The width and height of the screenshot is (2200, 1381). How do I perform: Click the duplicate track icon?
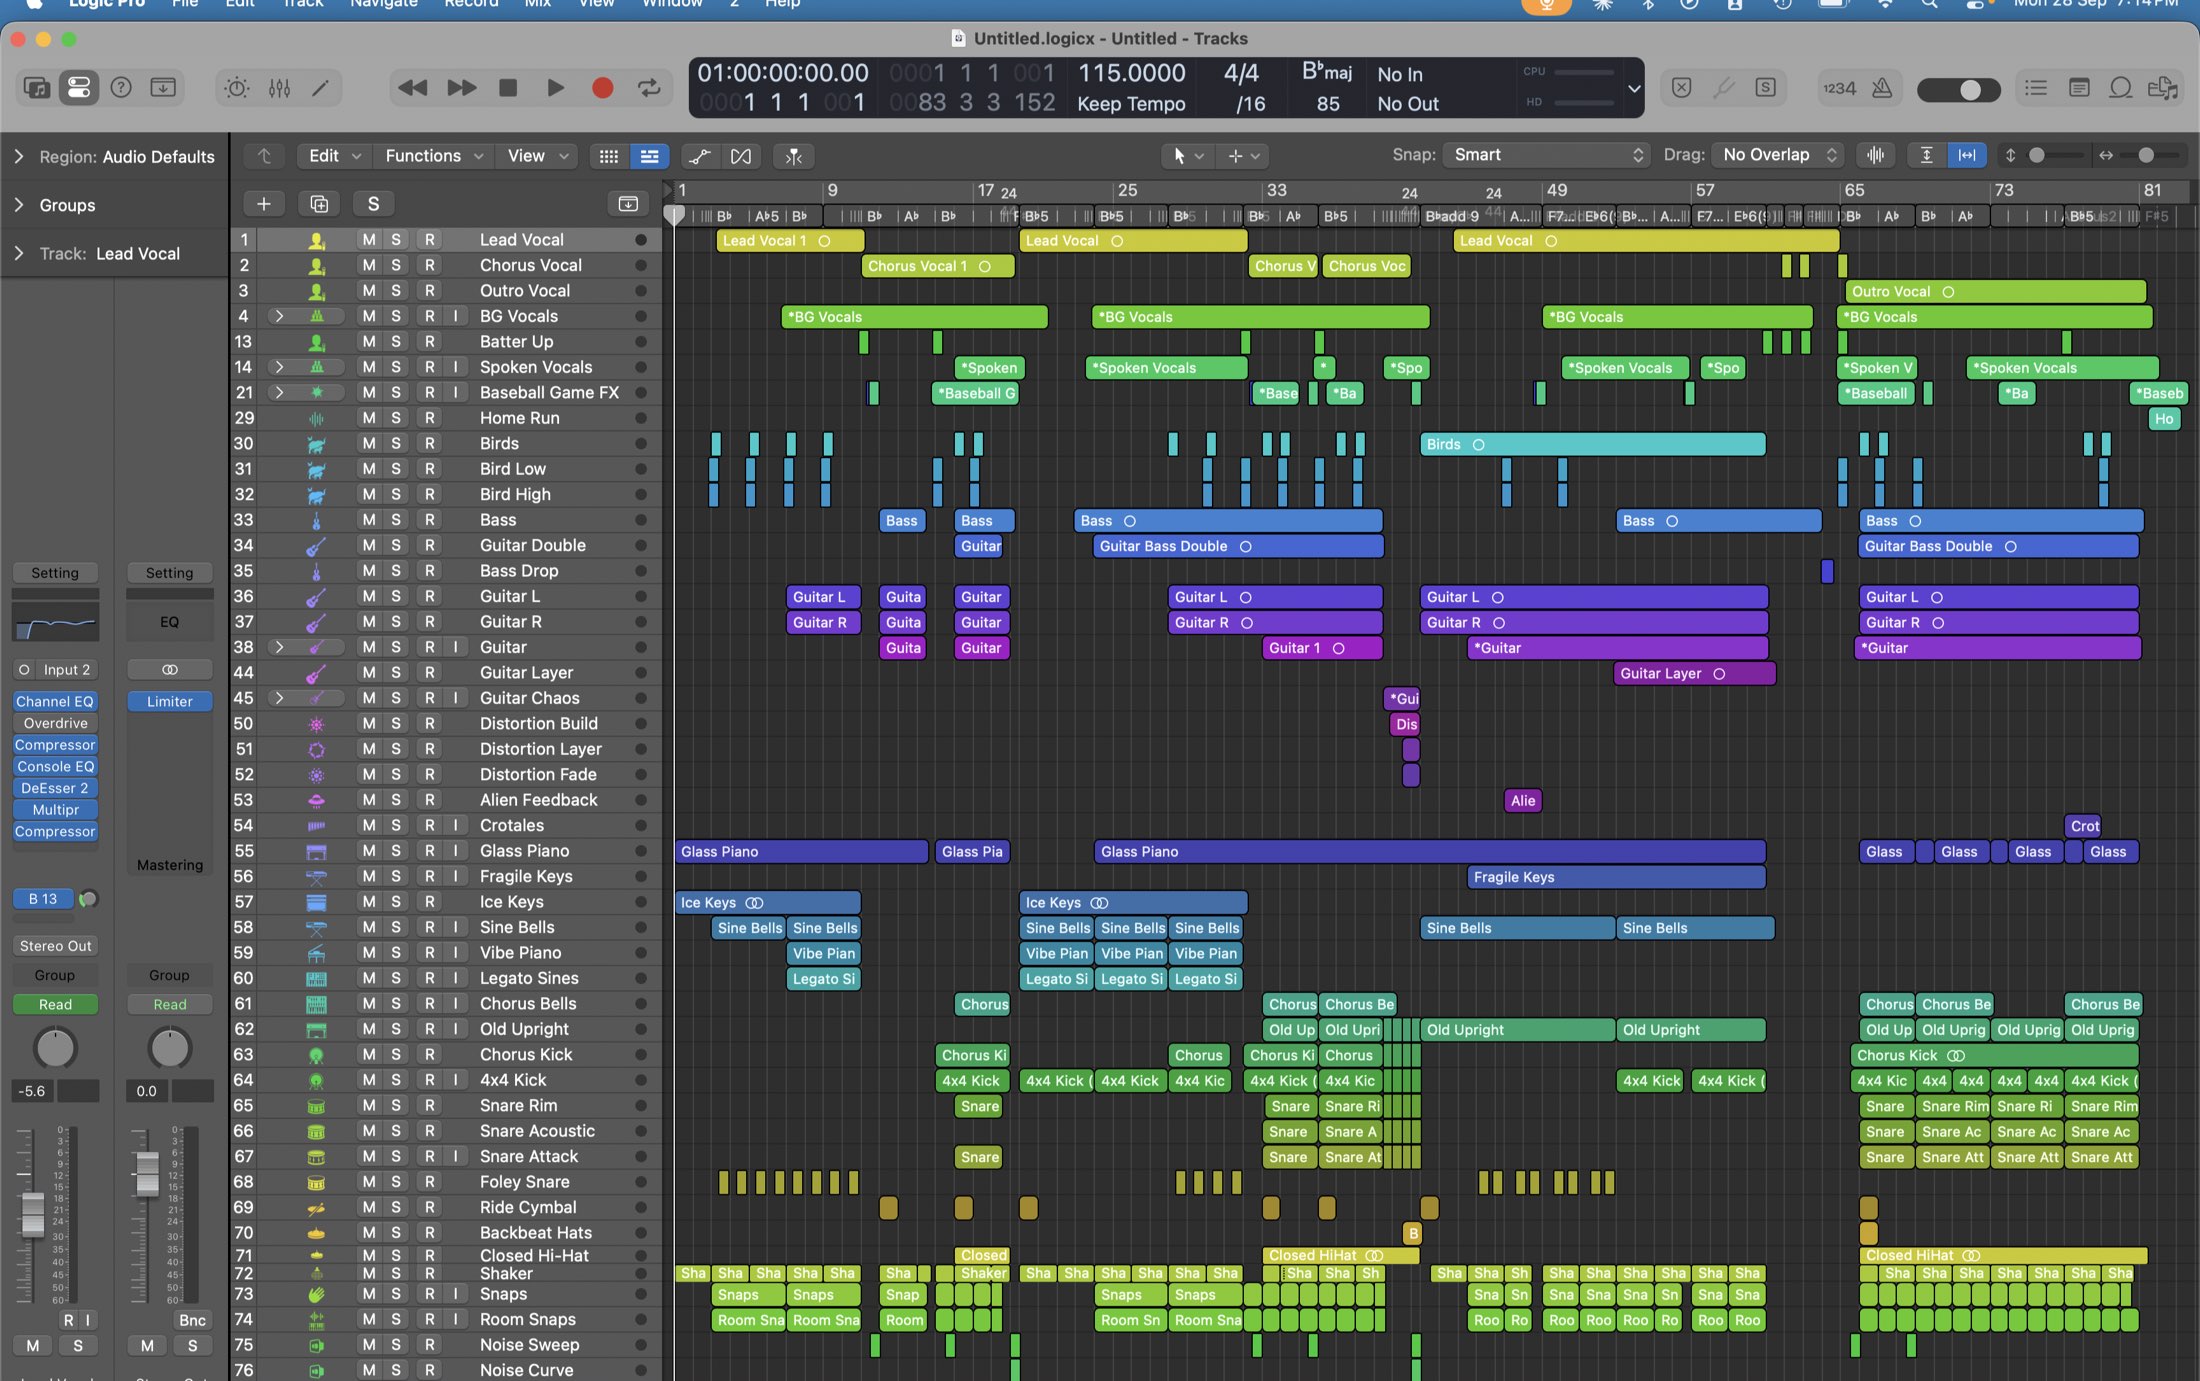point(319,204)
